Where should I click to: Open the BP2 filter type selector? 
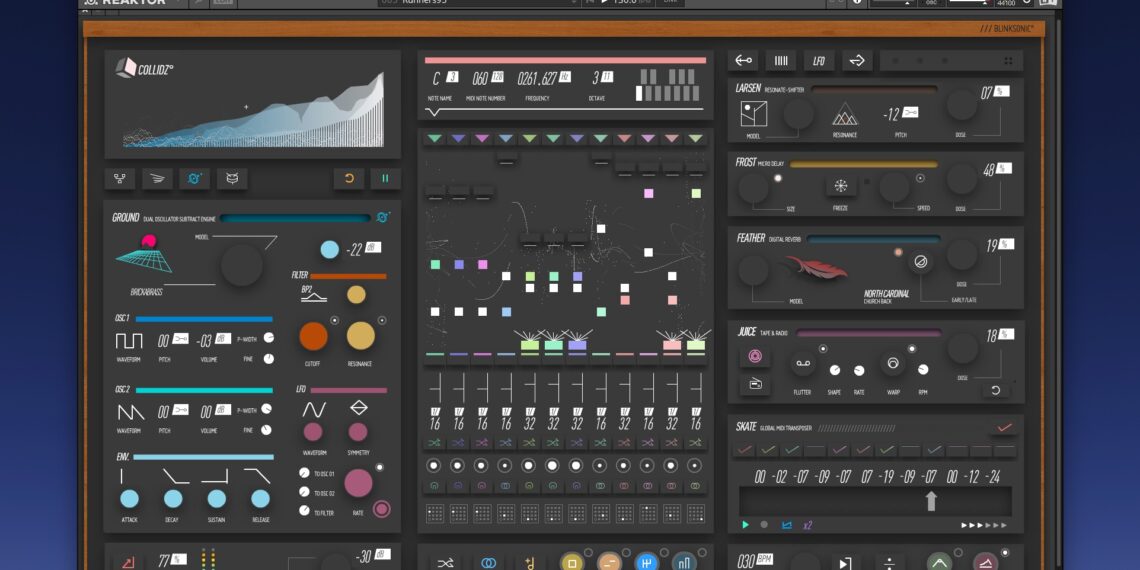(313, 294)
